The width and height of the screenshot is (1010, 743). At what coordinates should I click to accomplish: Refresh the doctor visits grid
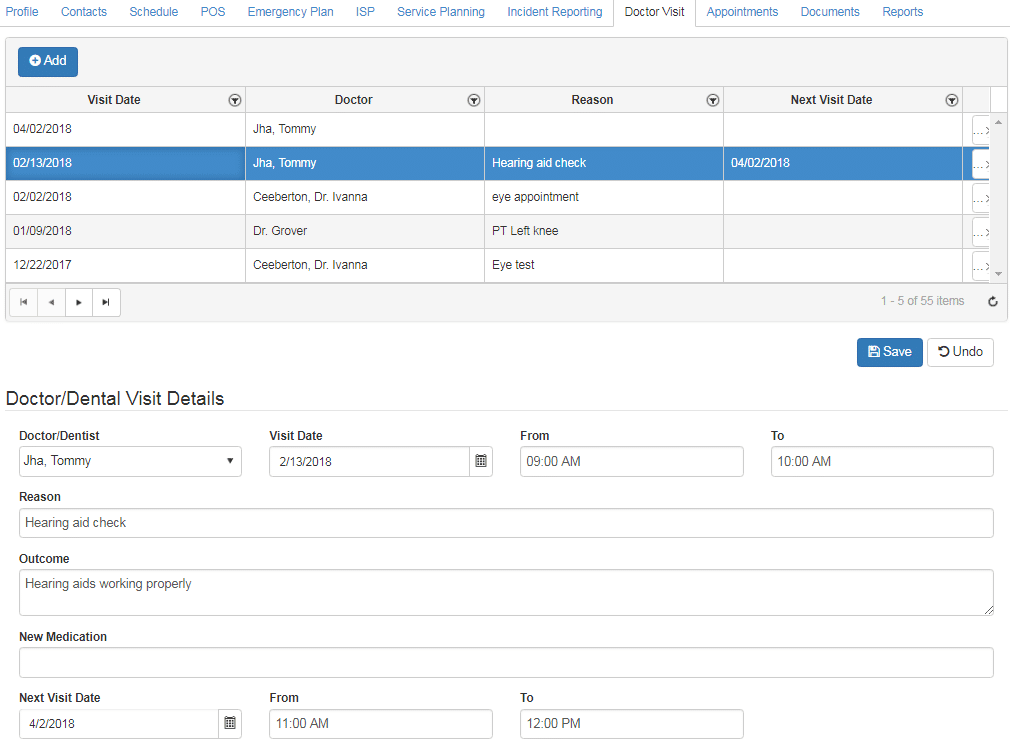click(x=992, y=302)
